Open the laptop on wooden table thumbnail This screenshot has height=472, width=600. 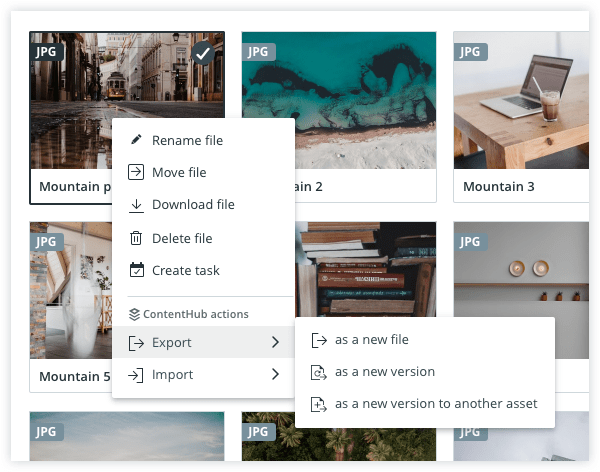pos(521,100)
